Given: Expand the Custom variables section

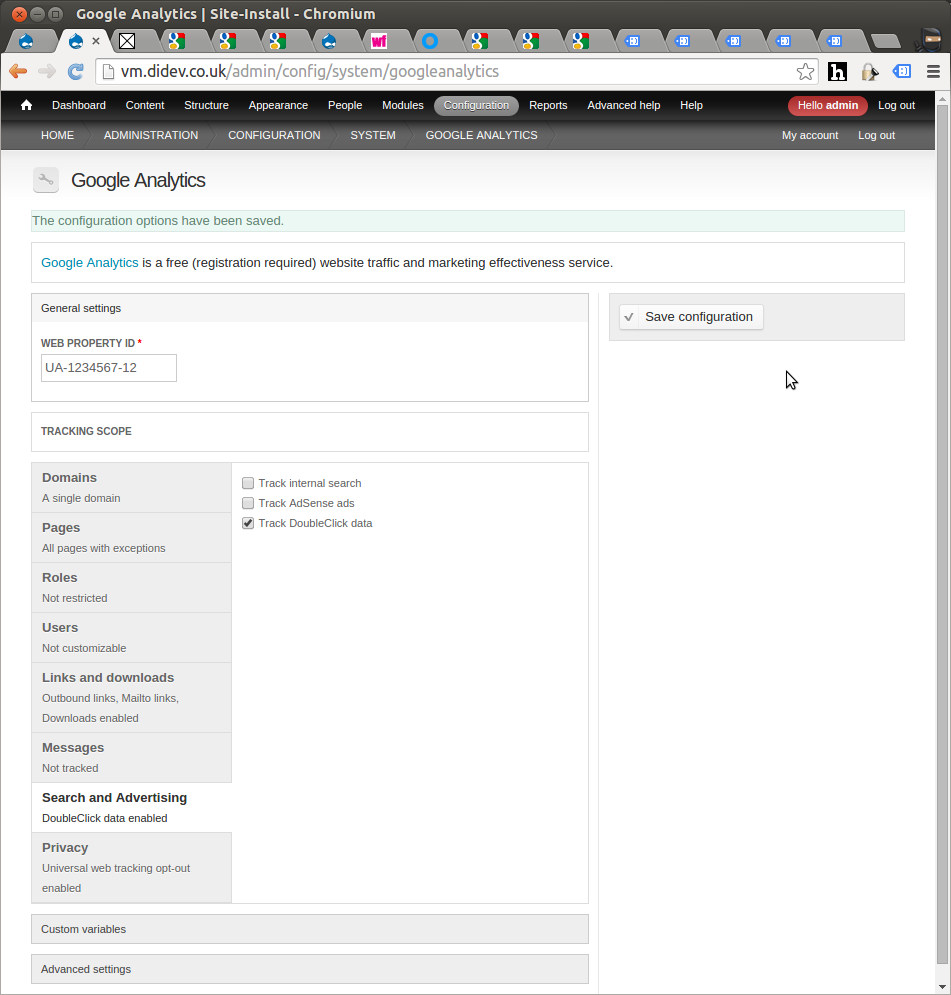Looking at the screenshot, I should point(310,929).
